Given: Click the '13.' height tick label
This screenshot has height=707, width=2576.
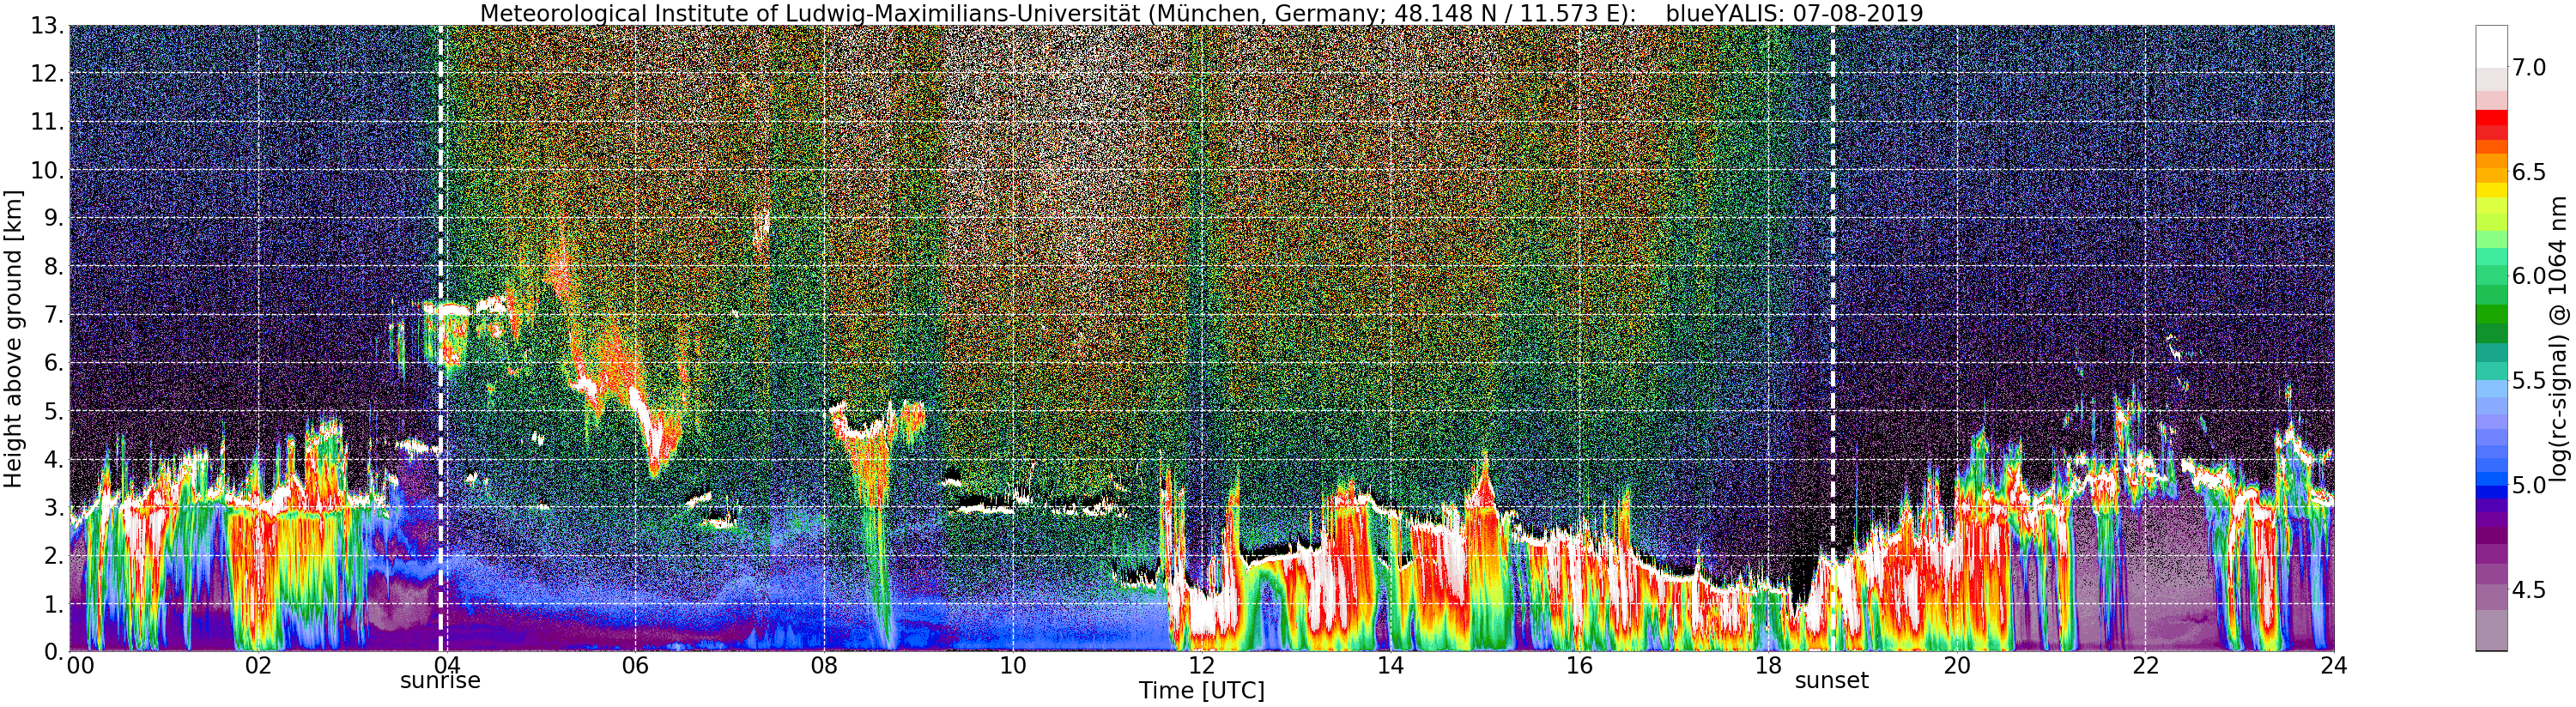Looking at the screenshot, I should point(48,27).
